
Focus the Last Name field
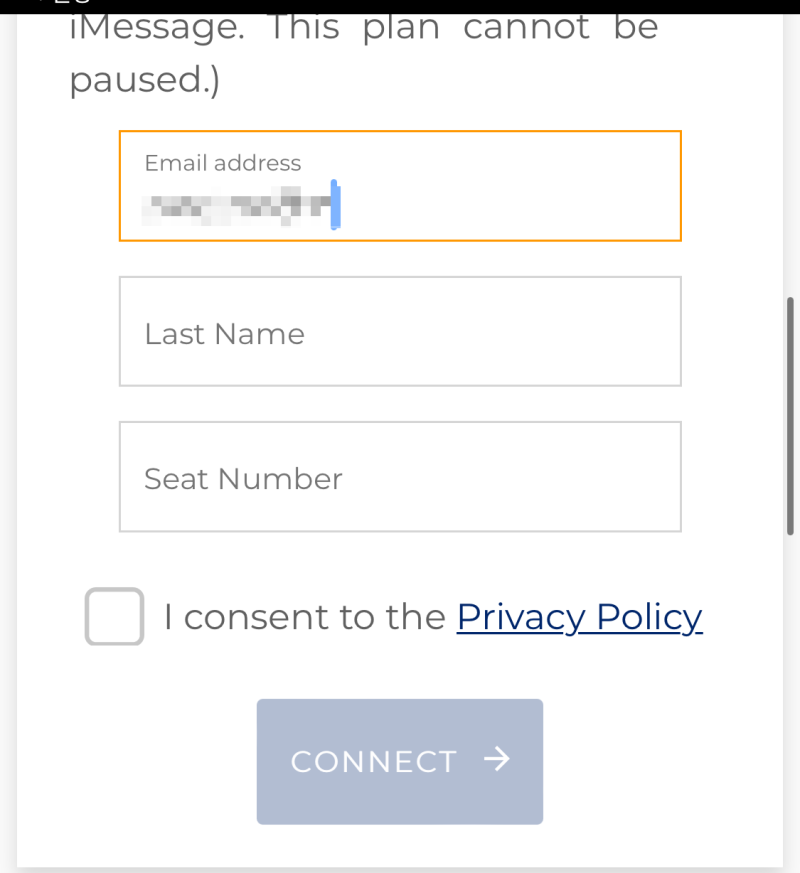(400, 331)
